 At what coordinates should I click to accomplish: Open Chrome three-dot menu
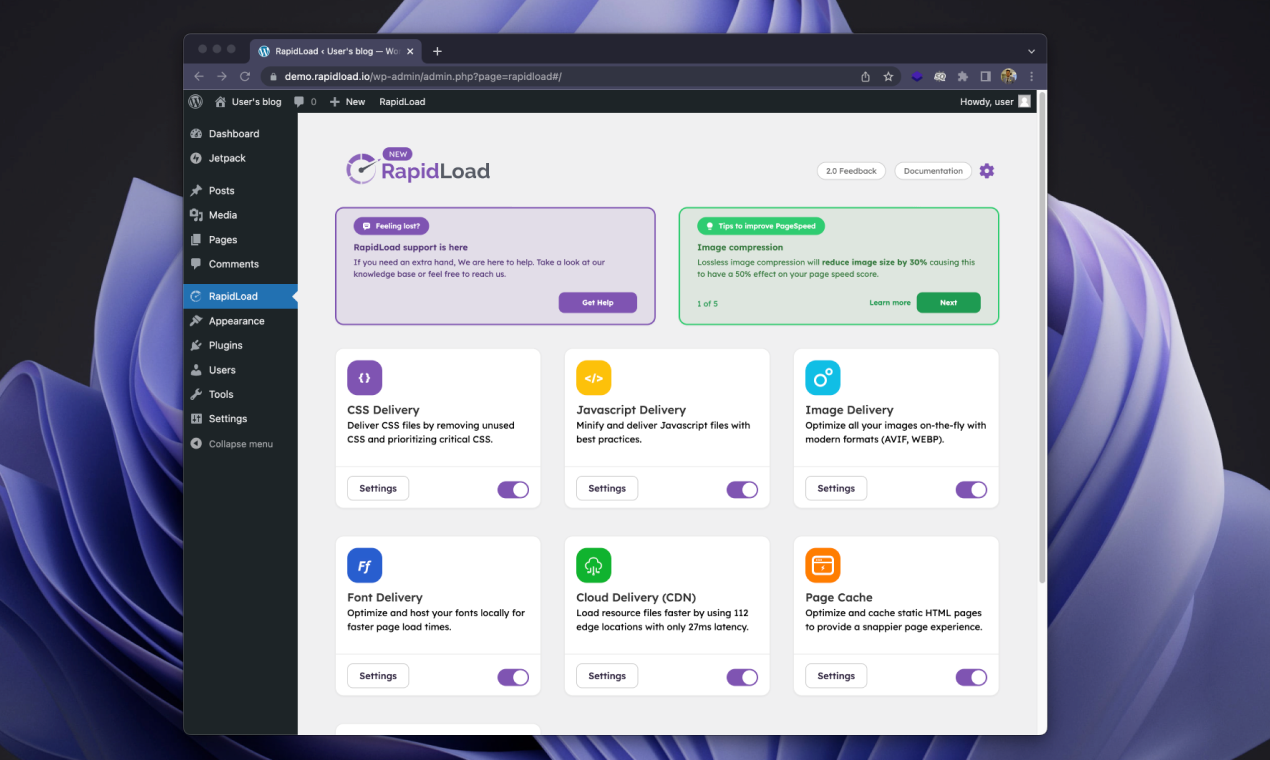point(1031,76)
